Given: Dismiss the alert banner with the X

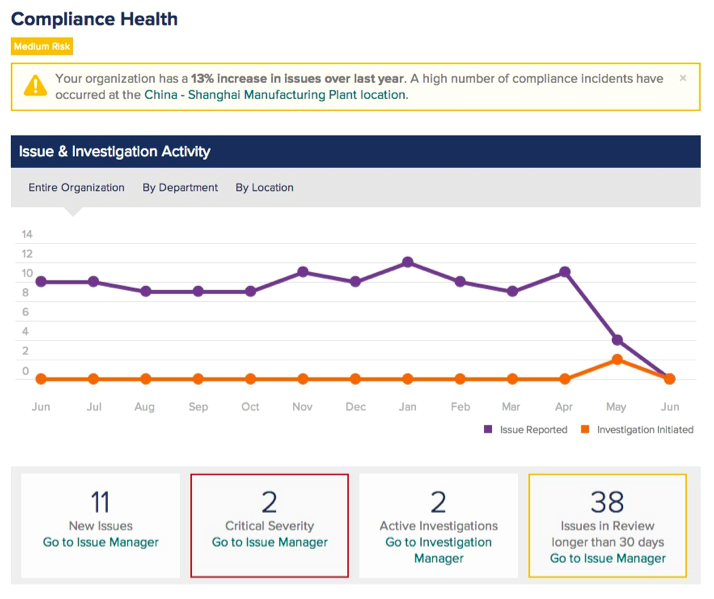Looking at the screenshot, I should click(x=683, y=78).
